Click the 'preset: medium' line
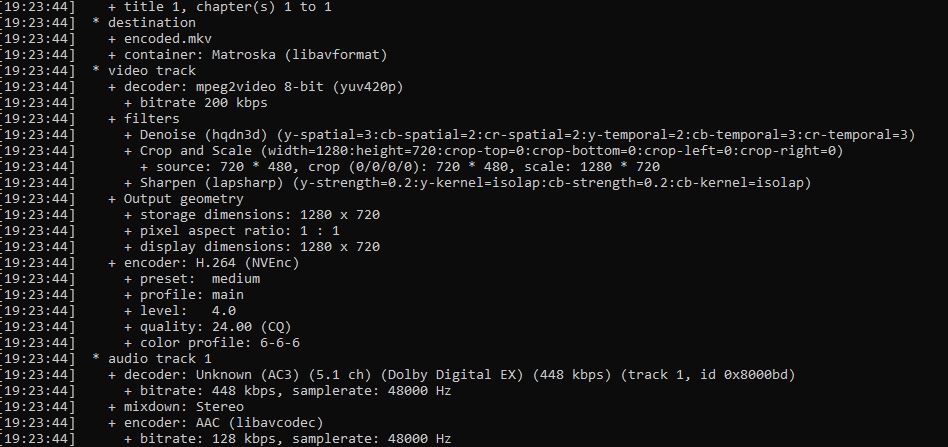 click(195, 278)
